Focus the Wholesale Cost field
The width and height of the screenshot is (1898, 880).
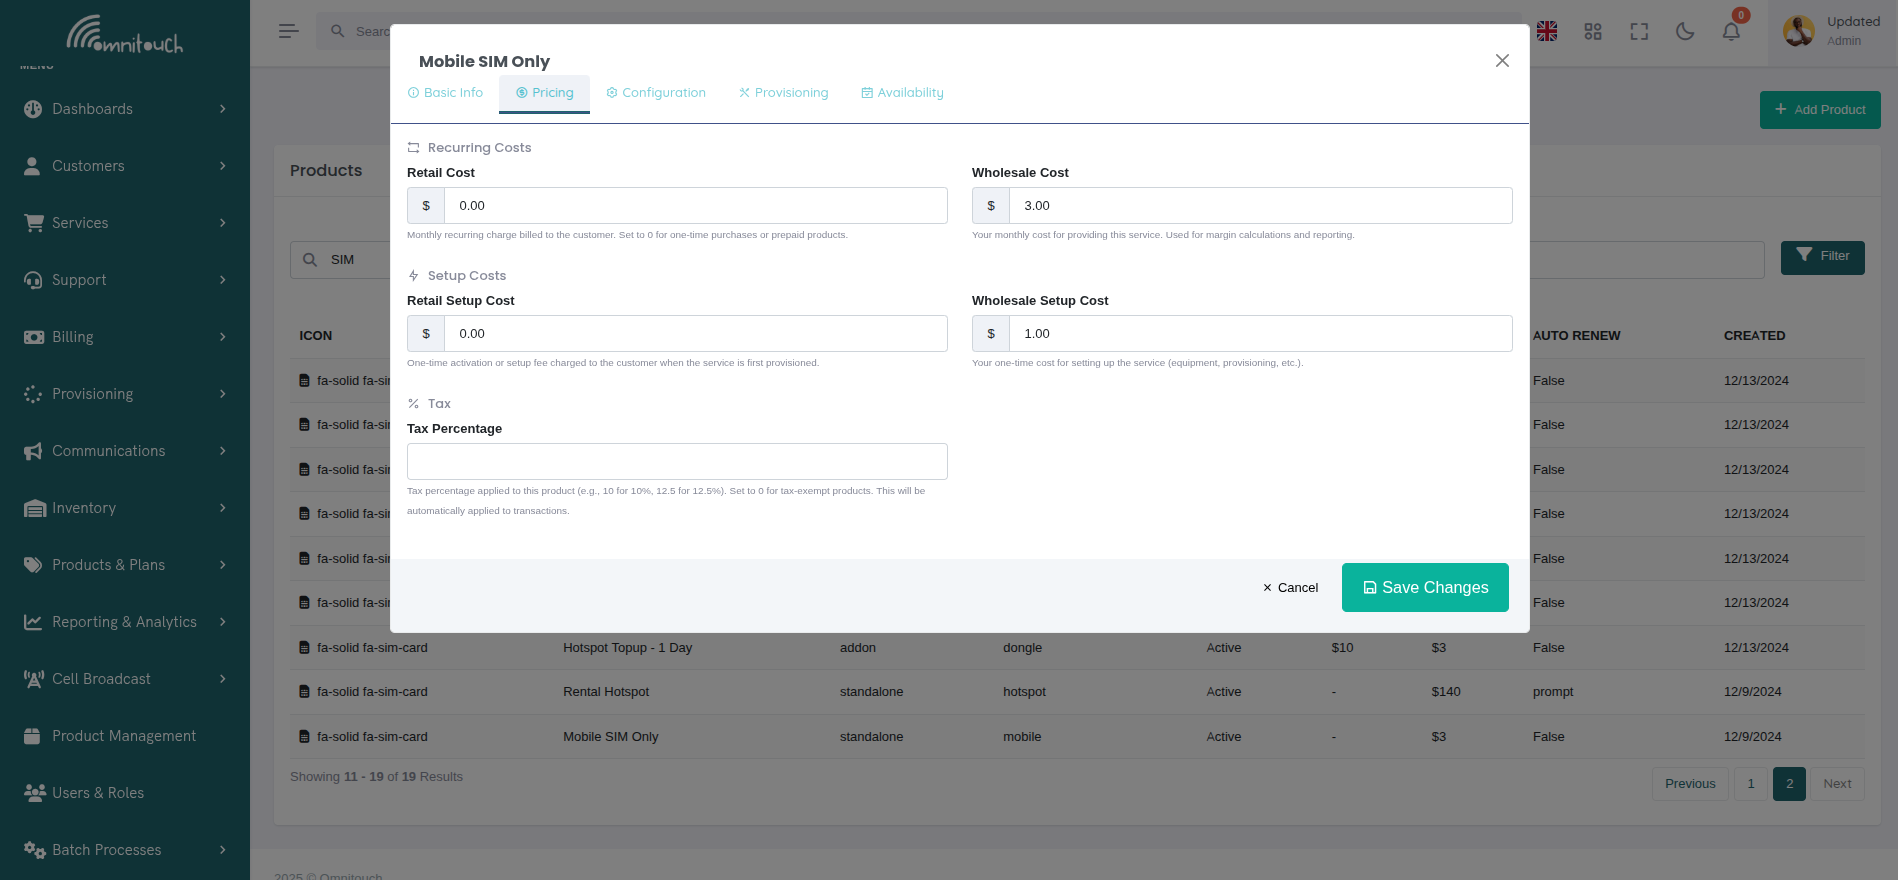[1260, 206]
